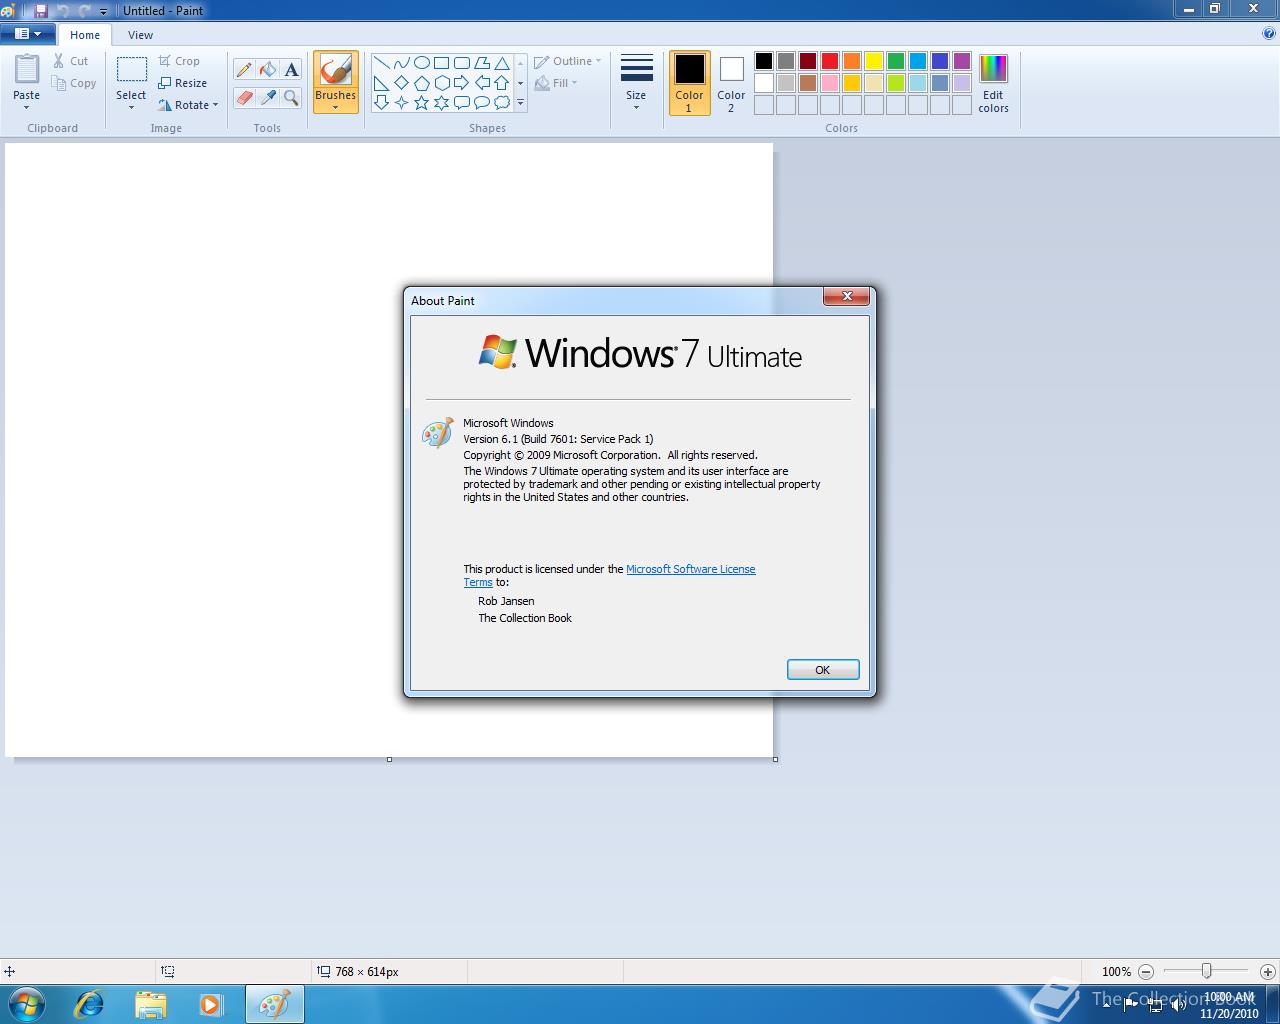
Task: Click the Crop button
Action: 179,61
